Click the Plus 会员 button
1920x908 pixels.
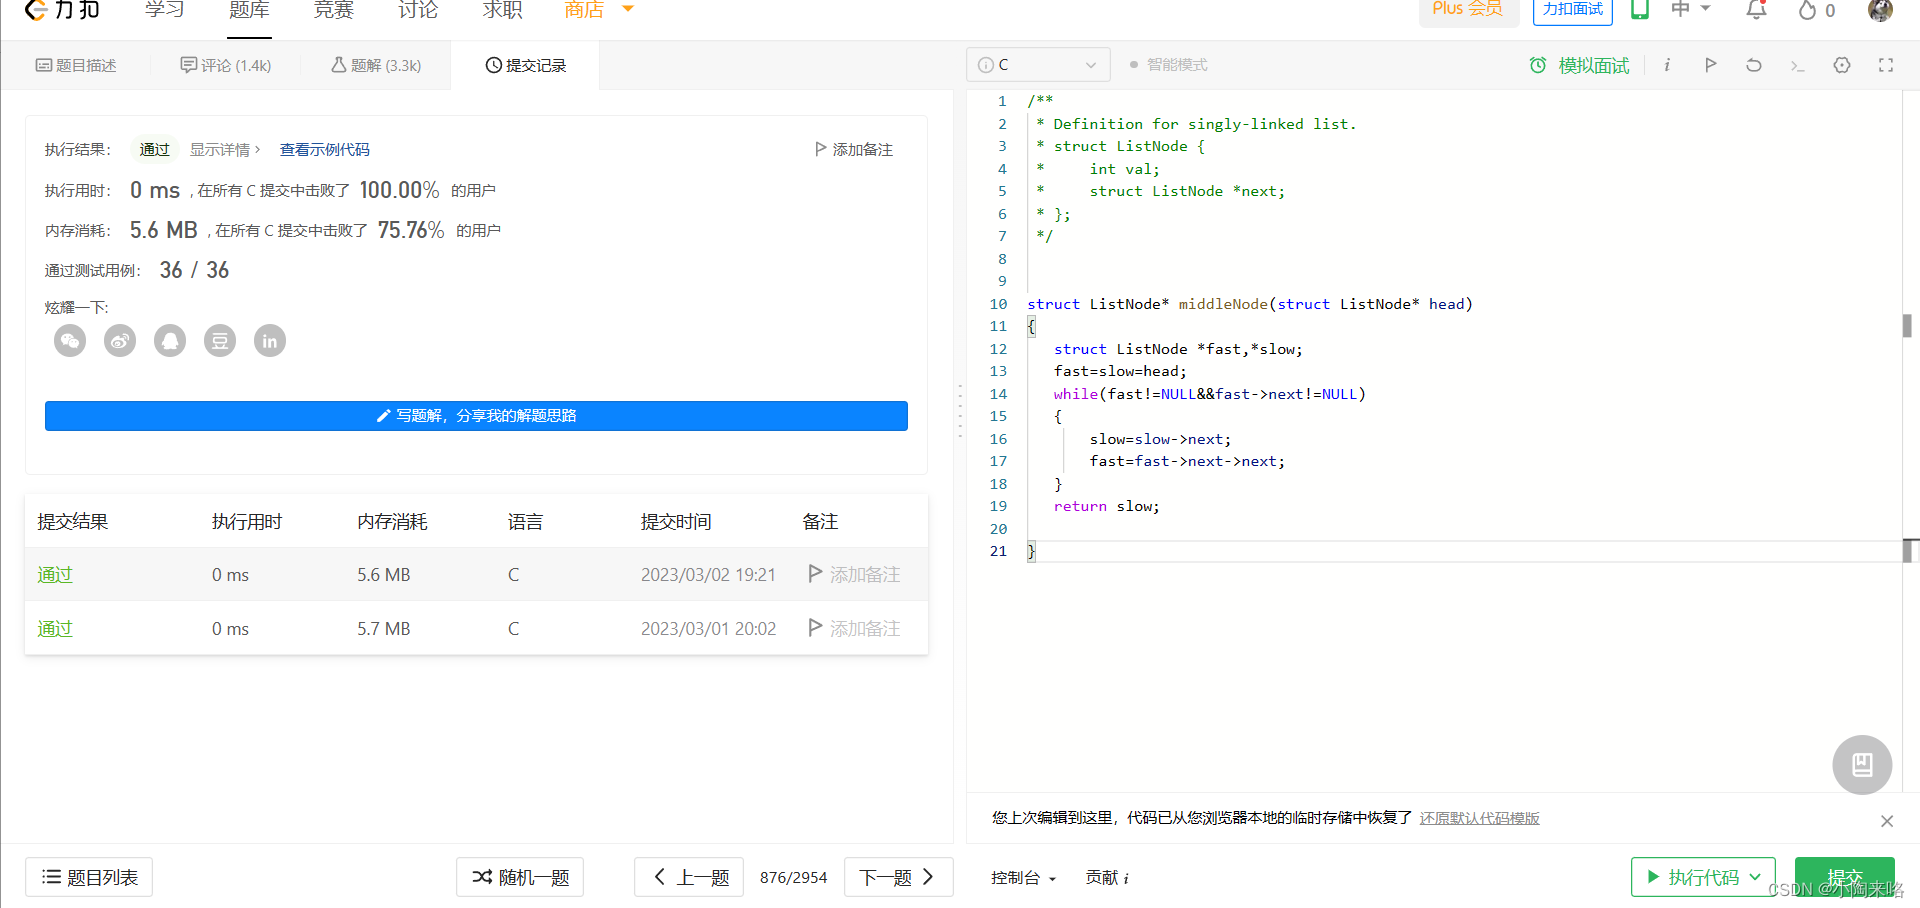pyautogui.click(x=1468, y=10)
